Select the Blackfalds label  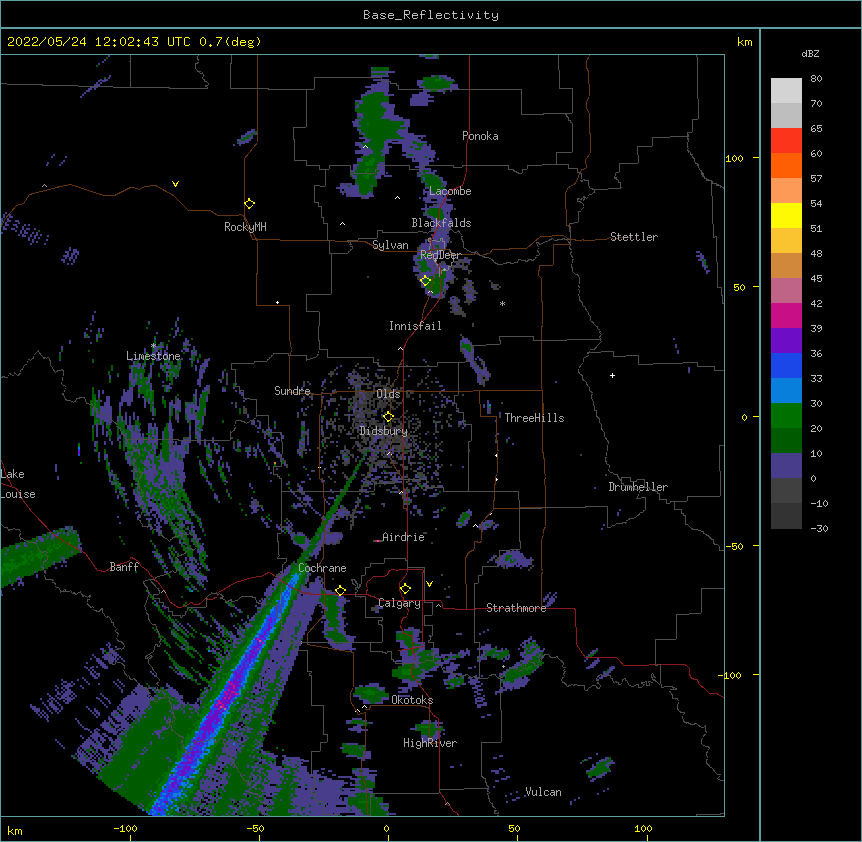click(x=441, y=223)
